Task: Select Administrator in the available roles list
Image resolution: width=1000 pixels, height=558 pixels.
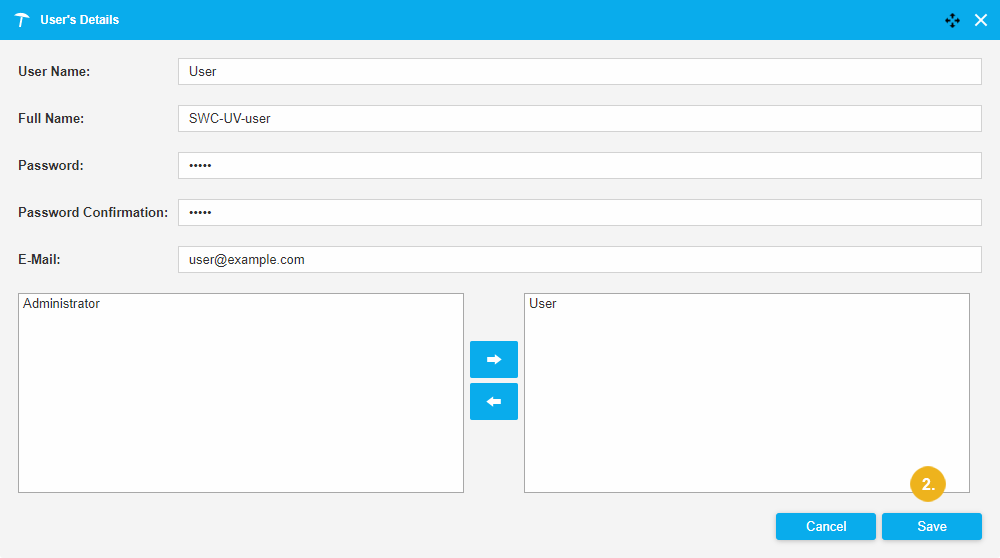Action: pyautogui.click(x=61, y=304)
